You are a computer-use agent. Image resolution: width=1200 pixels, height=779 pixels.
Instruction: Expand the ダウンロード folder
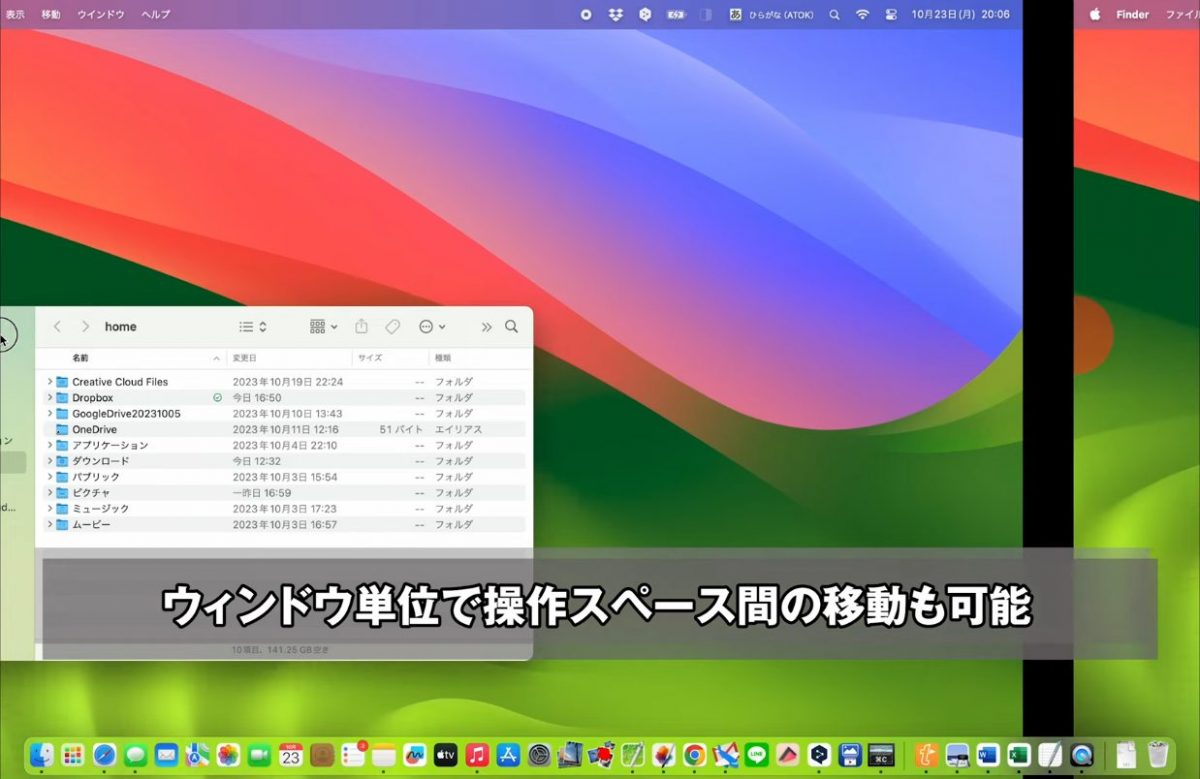pyautogui.click(x=50, y=461)
